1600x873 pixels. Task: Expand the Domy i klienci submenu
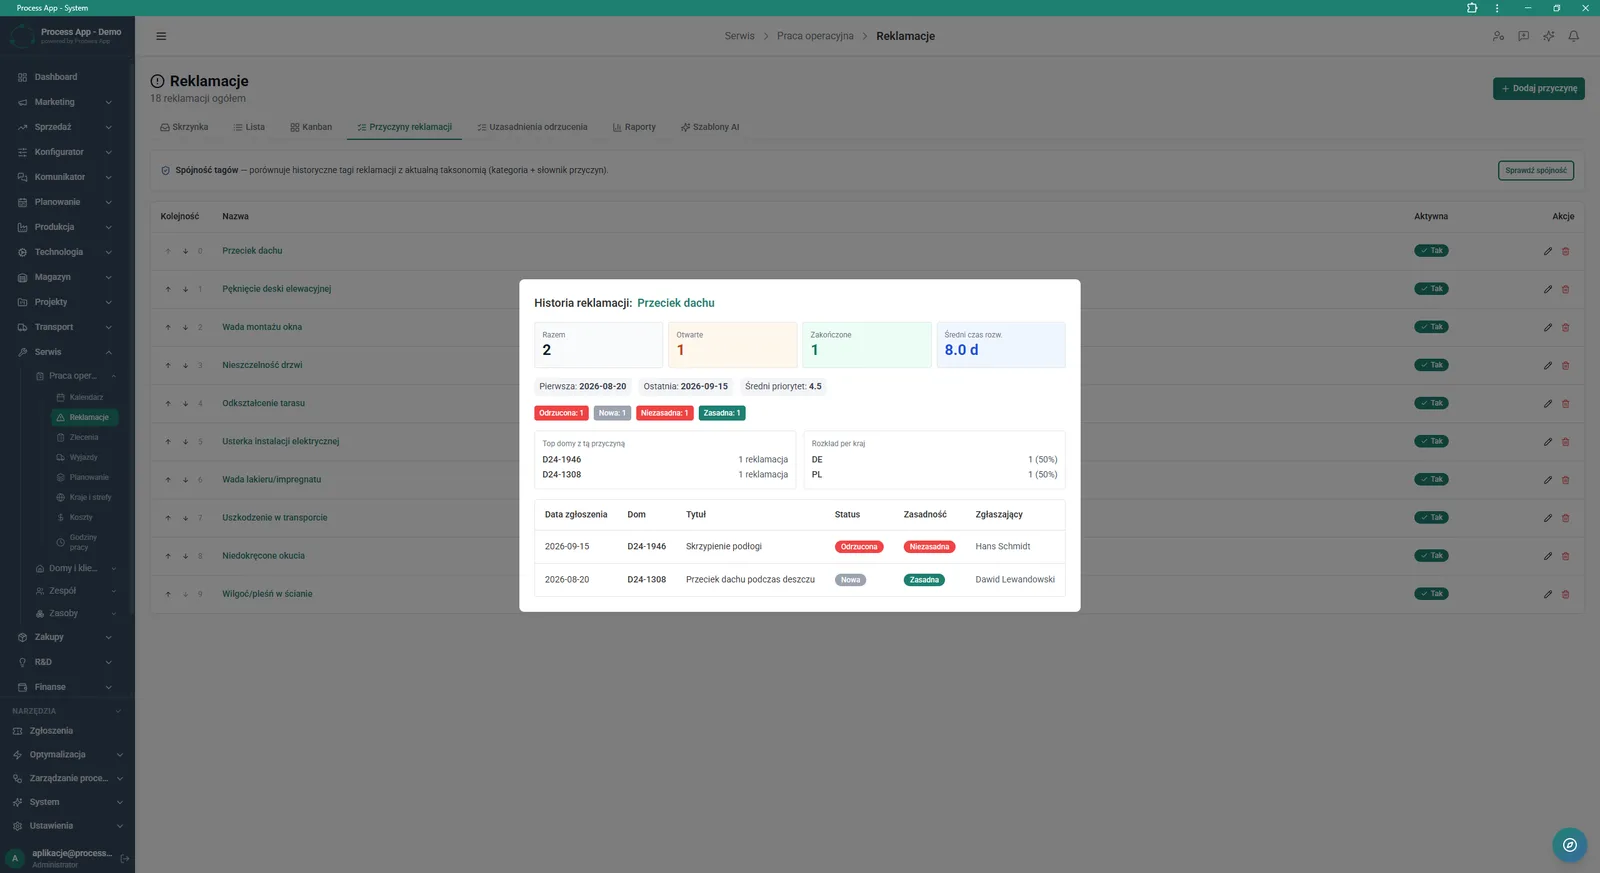(x=76, y=568)
